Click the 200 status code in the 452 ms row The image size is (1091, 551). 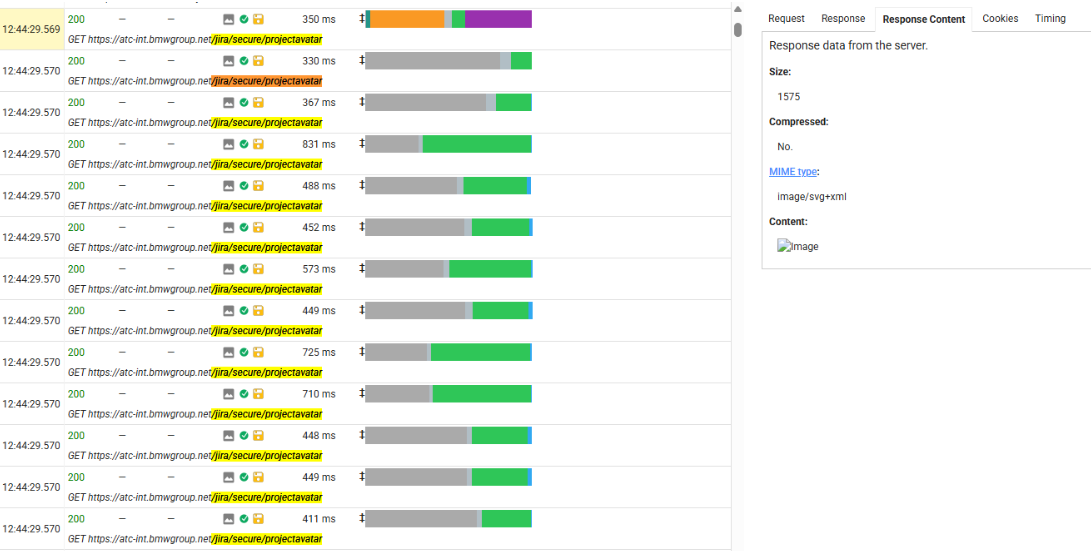point(76,227)
